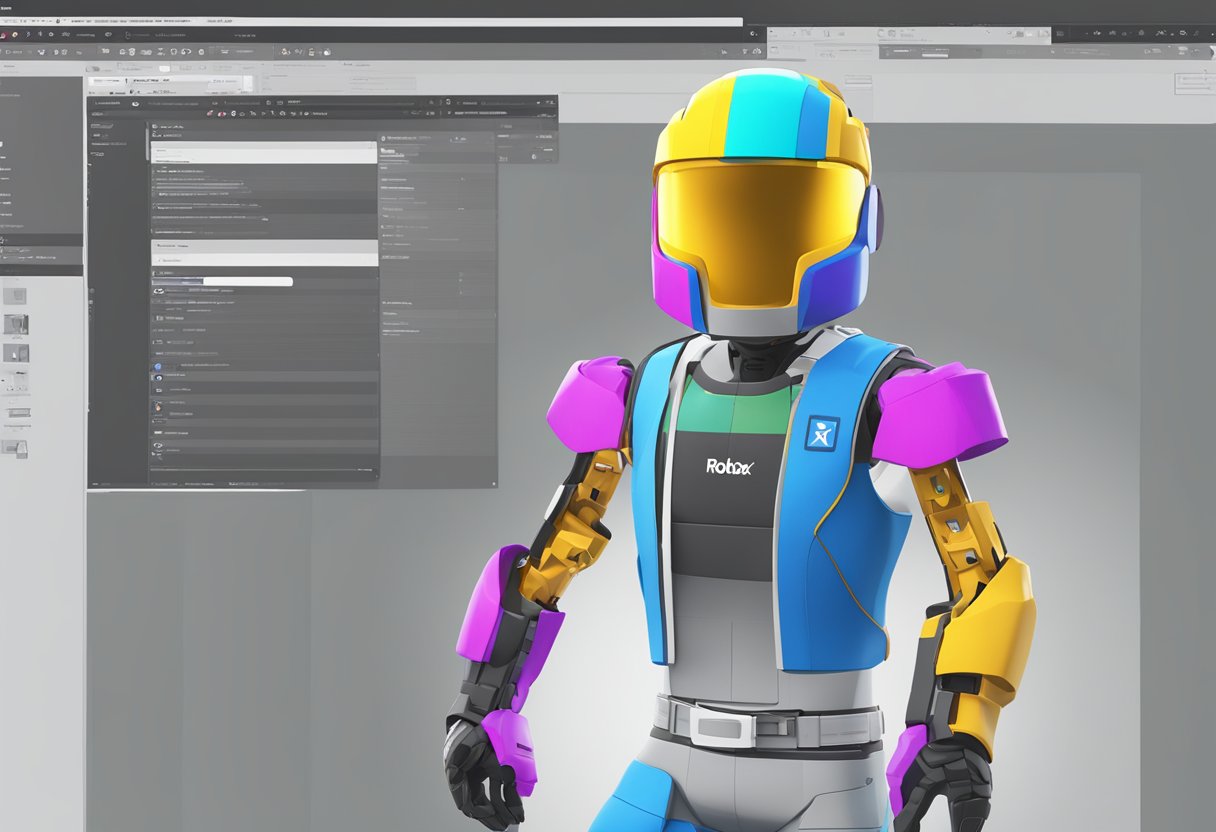The width and height of the screenshot is (1216, 832).
Task: Click the eye icon in the floating window header
Action: pos(134,102)
